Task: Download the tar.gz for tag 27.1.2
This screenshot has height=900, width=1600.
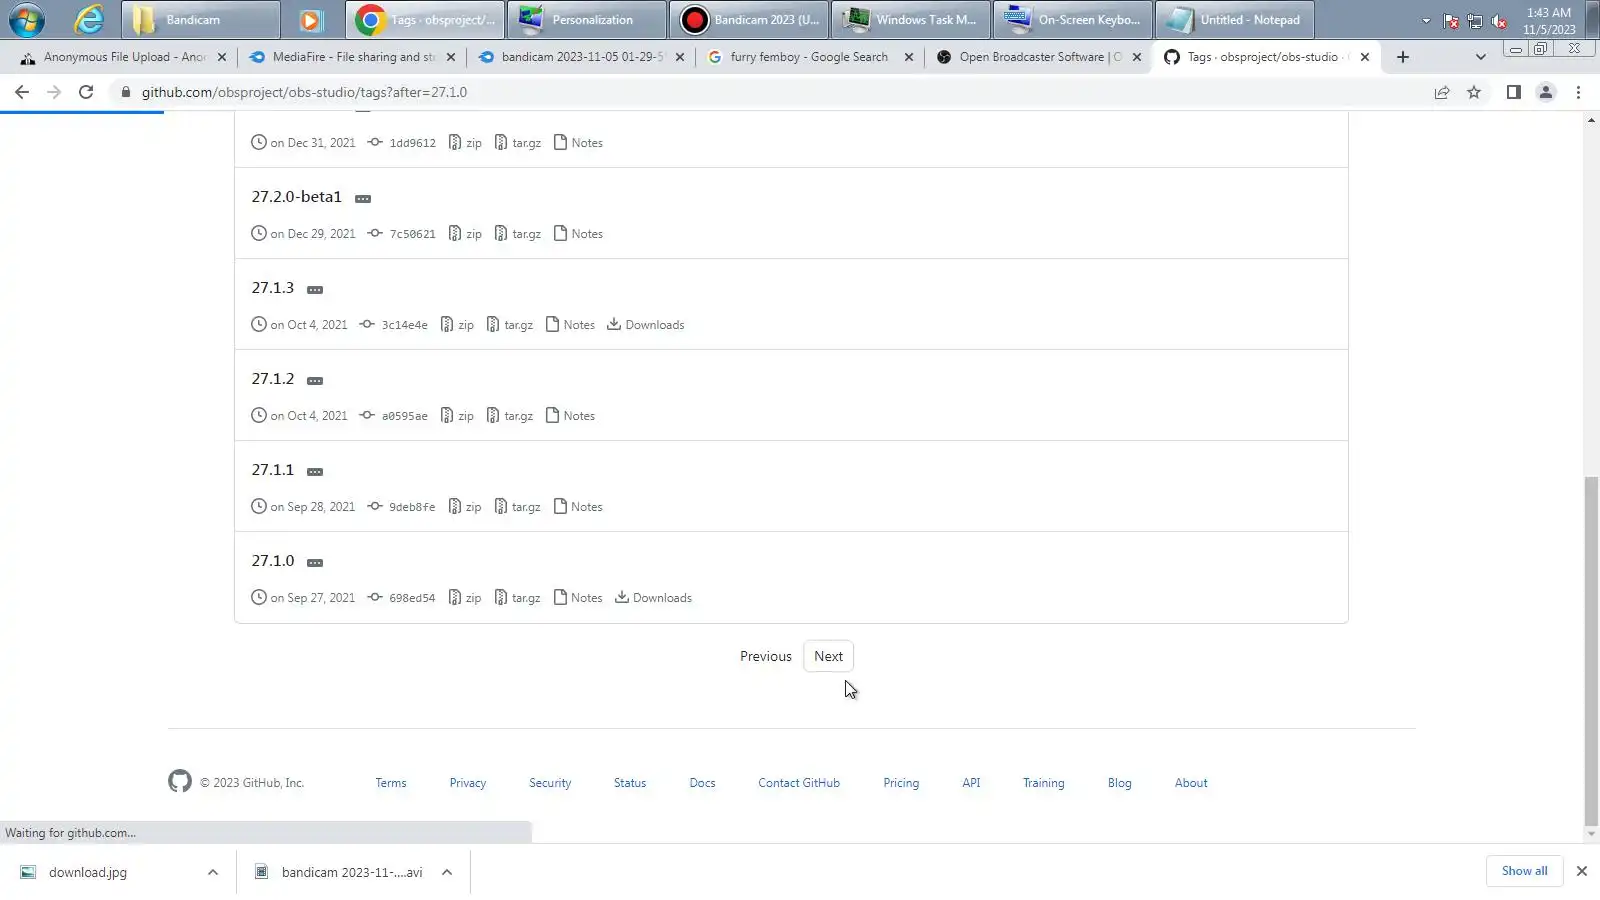Action: point(510,416)
